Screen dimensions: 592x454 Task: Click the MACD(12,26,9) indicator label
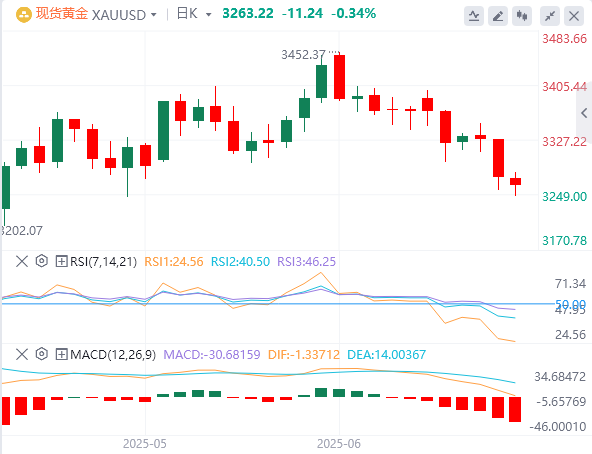click(x=113, y=354)
